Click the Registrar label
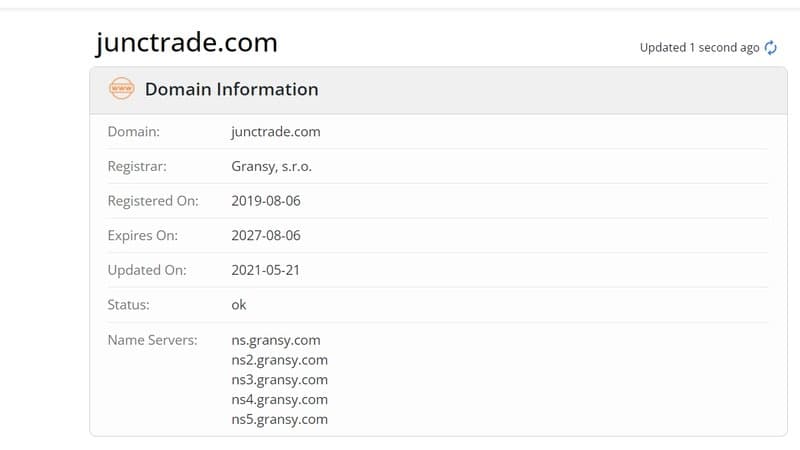Viewport: 800px width, 450px height. (137, 166)
